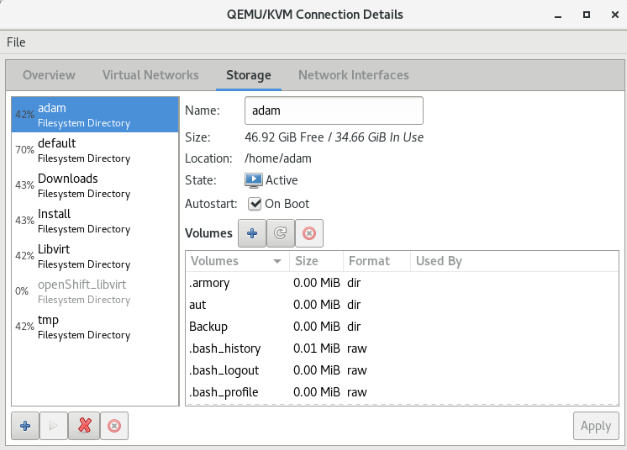Screen dimensions: 627x450
Task: Click the start pool play icon
Action: [54, 426]
